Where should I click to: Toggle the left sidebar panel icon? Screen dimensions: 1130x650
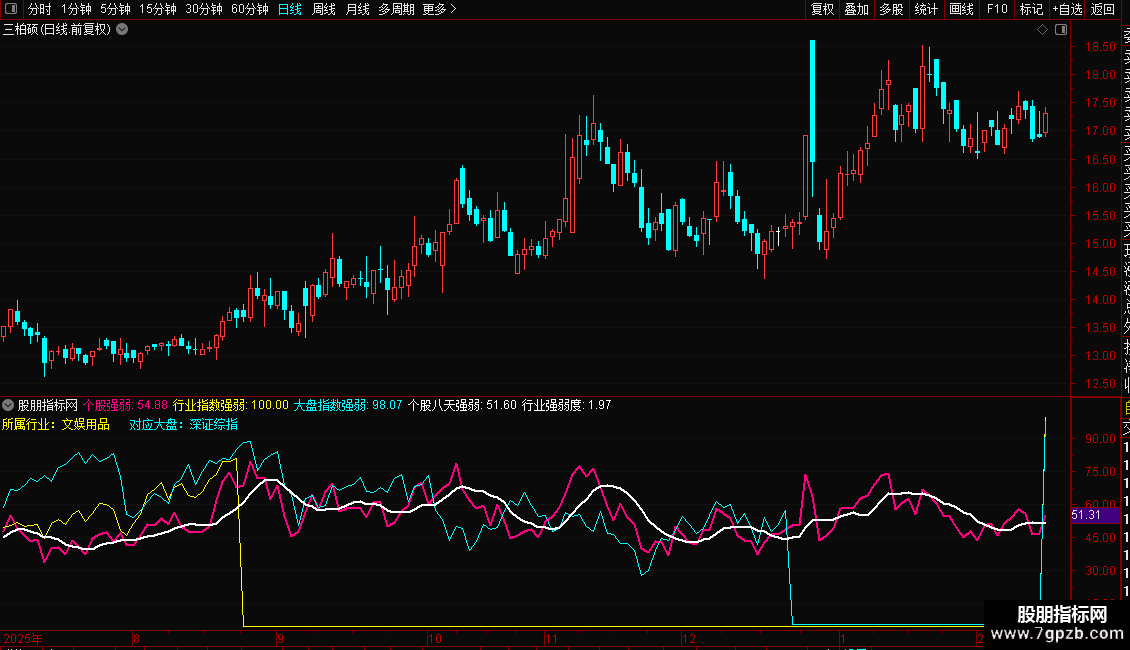tap(13, 9)
